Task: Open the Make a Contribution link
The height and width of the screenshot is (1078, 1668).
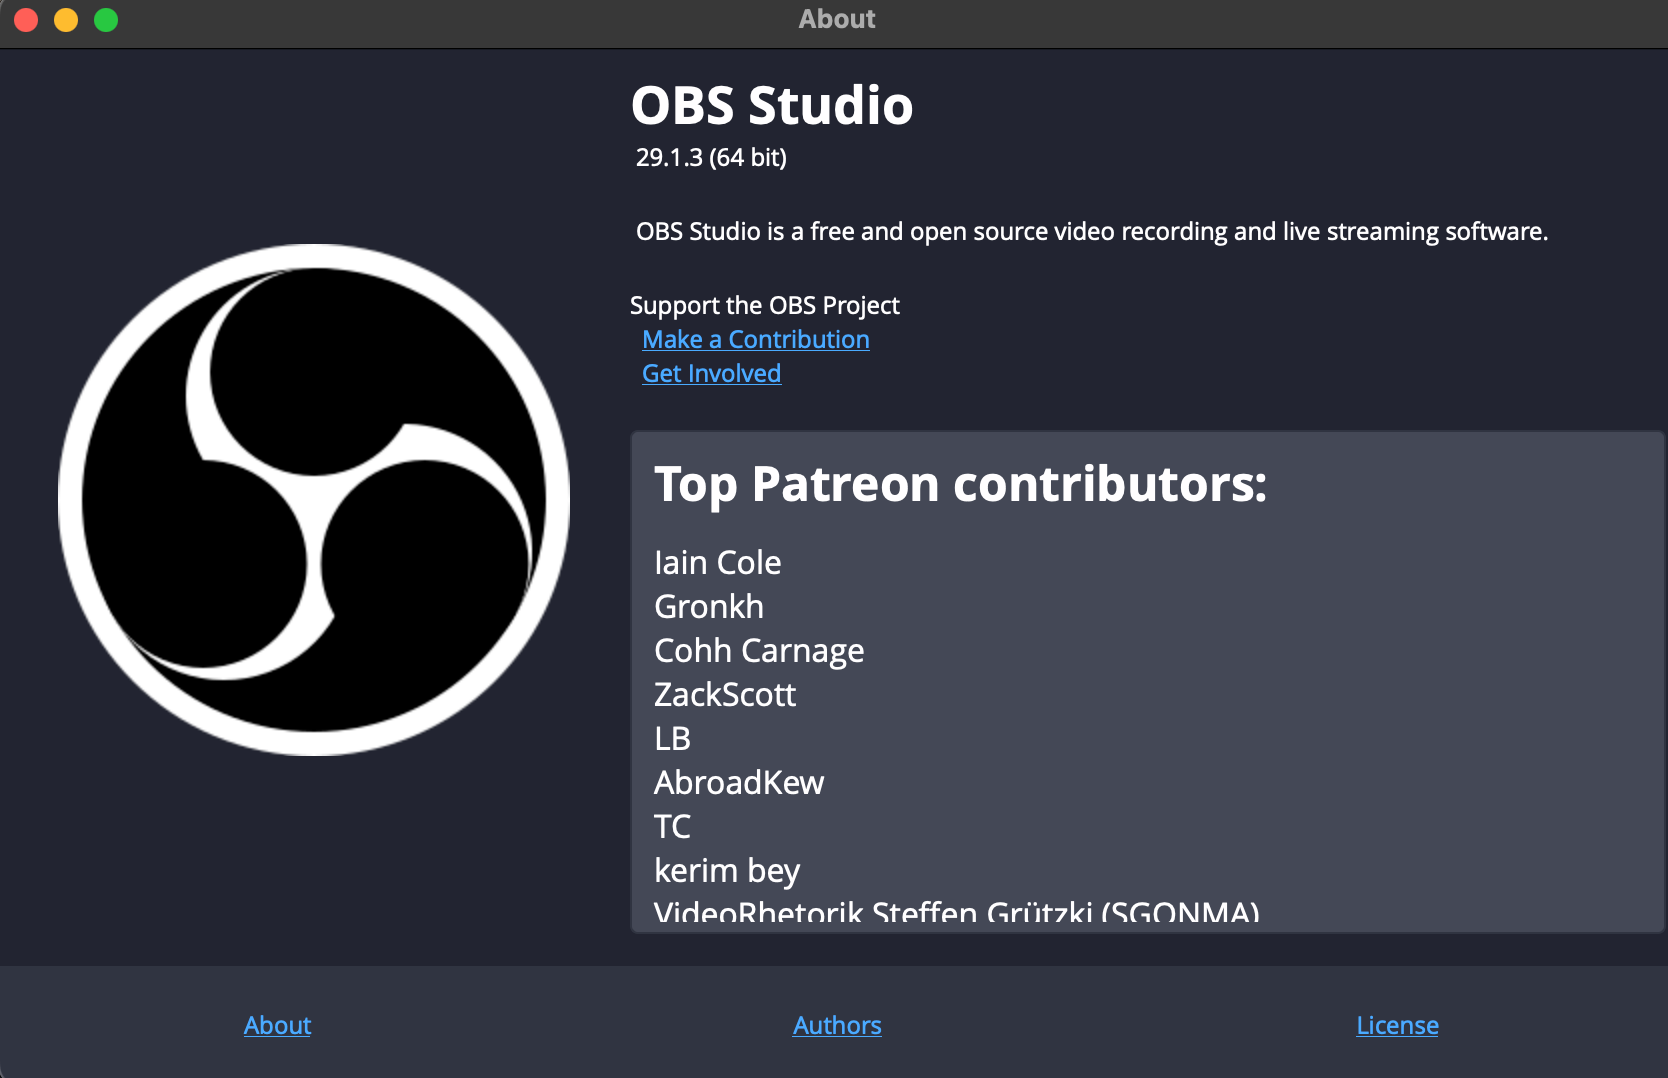Action: 755,339
